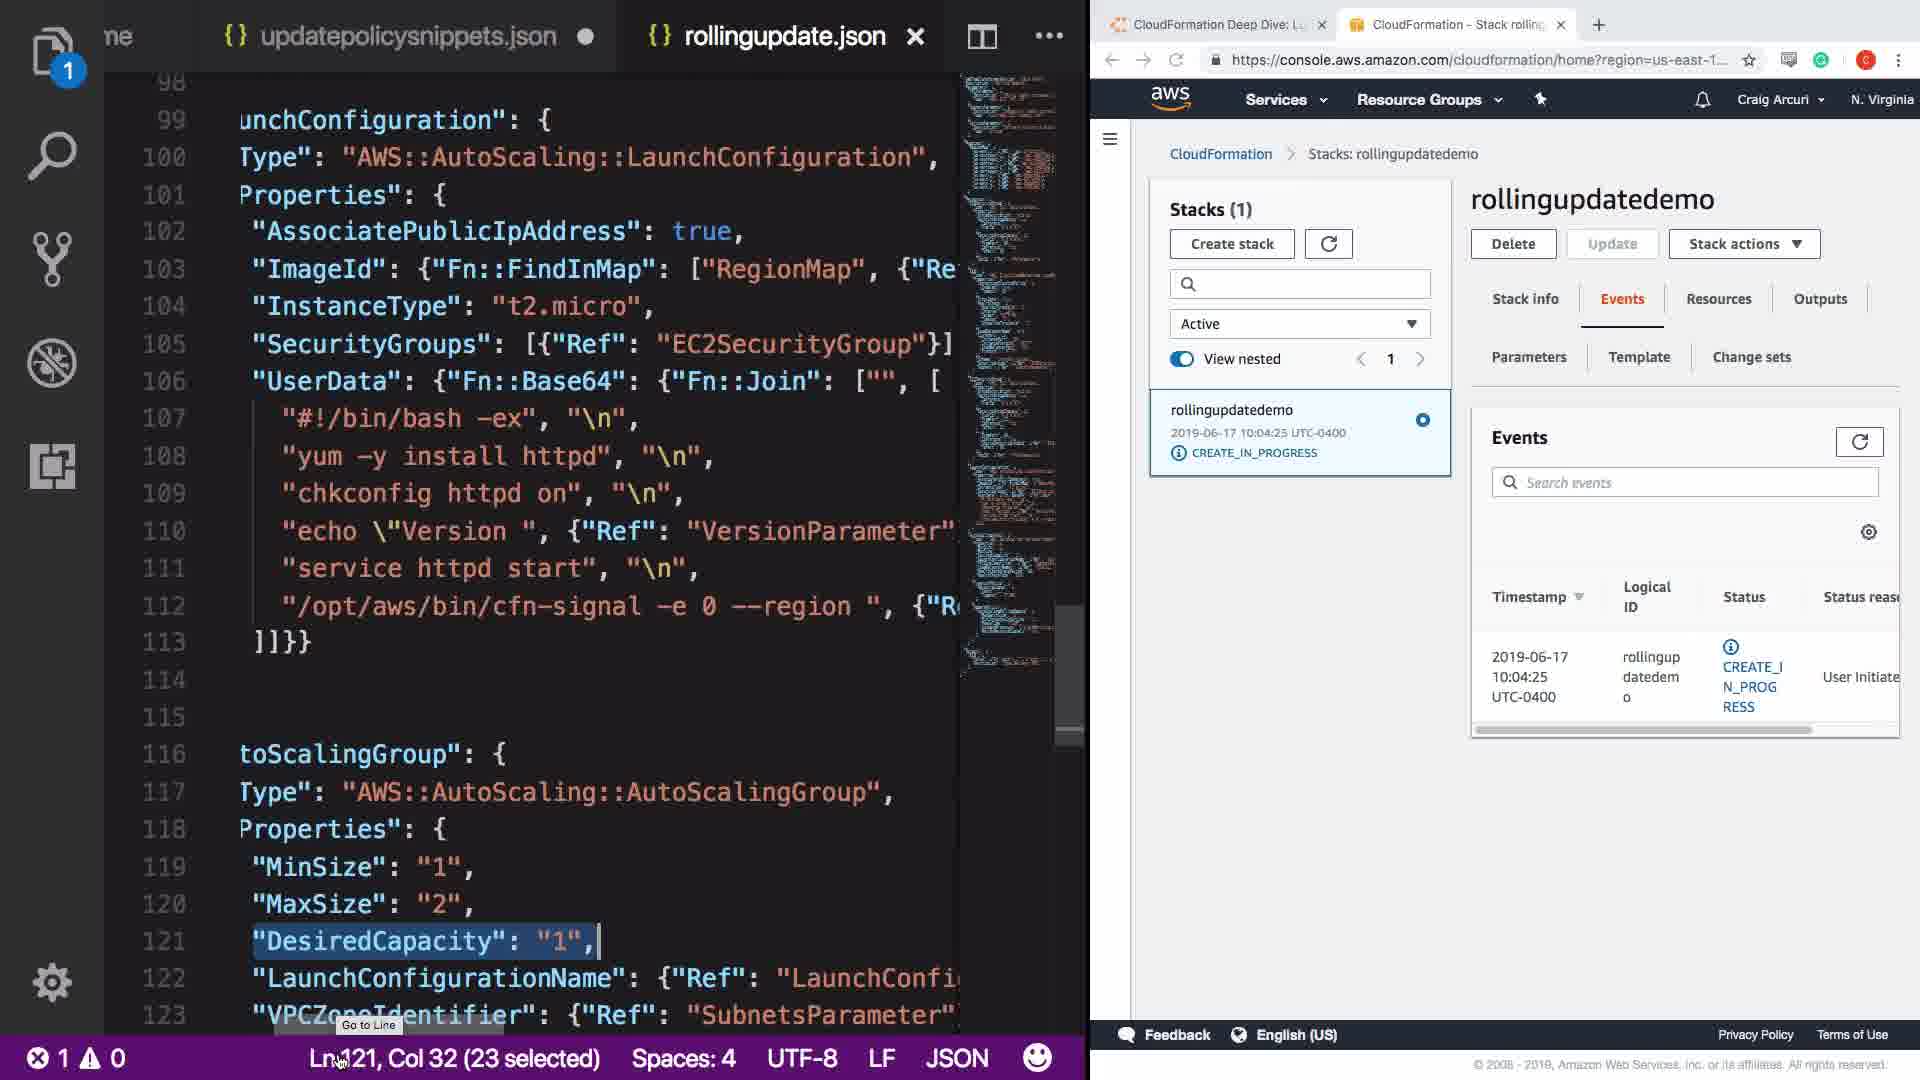1920x1080 pixels.
Task: Select the rollingupdatedemo stack radio button
Action: tap(1422, 420)
